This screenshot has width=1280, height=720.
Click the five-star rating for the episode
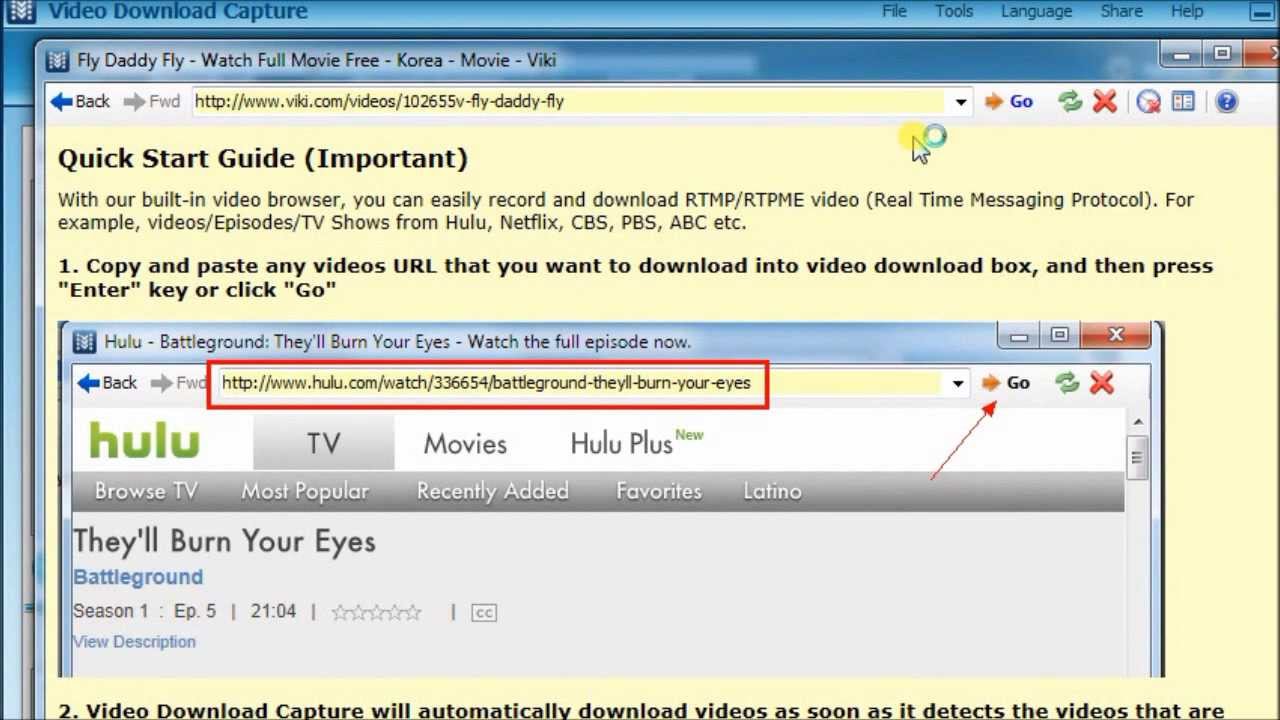pyautogui.click(x=376, y=612)
